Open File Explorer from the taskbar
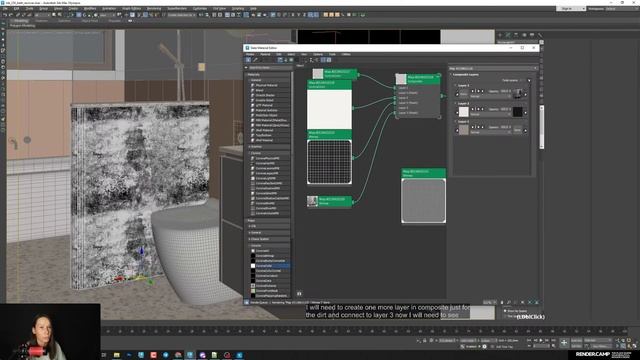This screenshot has width=640, height=360. click(x=117, y=355)
